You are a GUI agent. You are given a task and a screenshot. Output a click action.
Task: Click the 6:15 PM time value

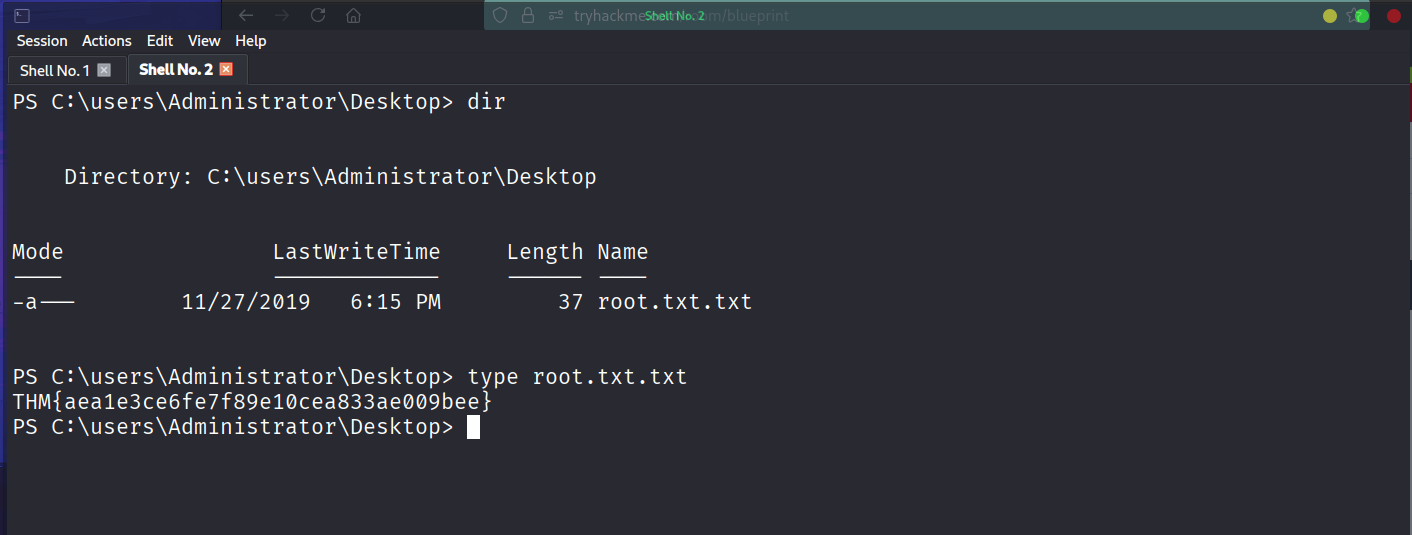click(396, 302)
